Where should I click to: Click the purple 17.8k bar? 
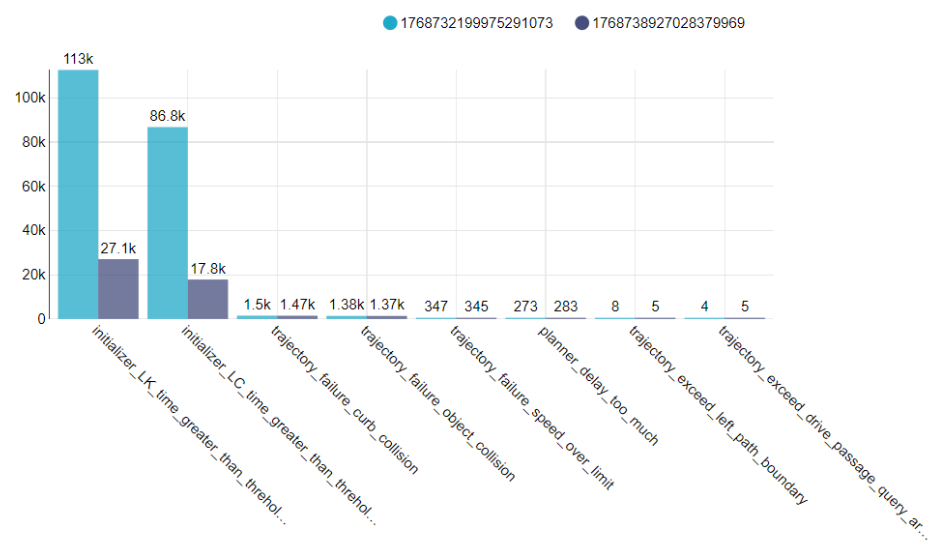pyautogui.click(x=207, y=298)
